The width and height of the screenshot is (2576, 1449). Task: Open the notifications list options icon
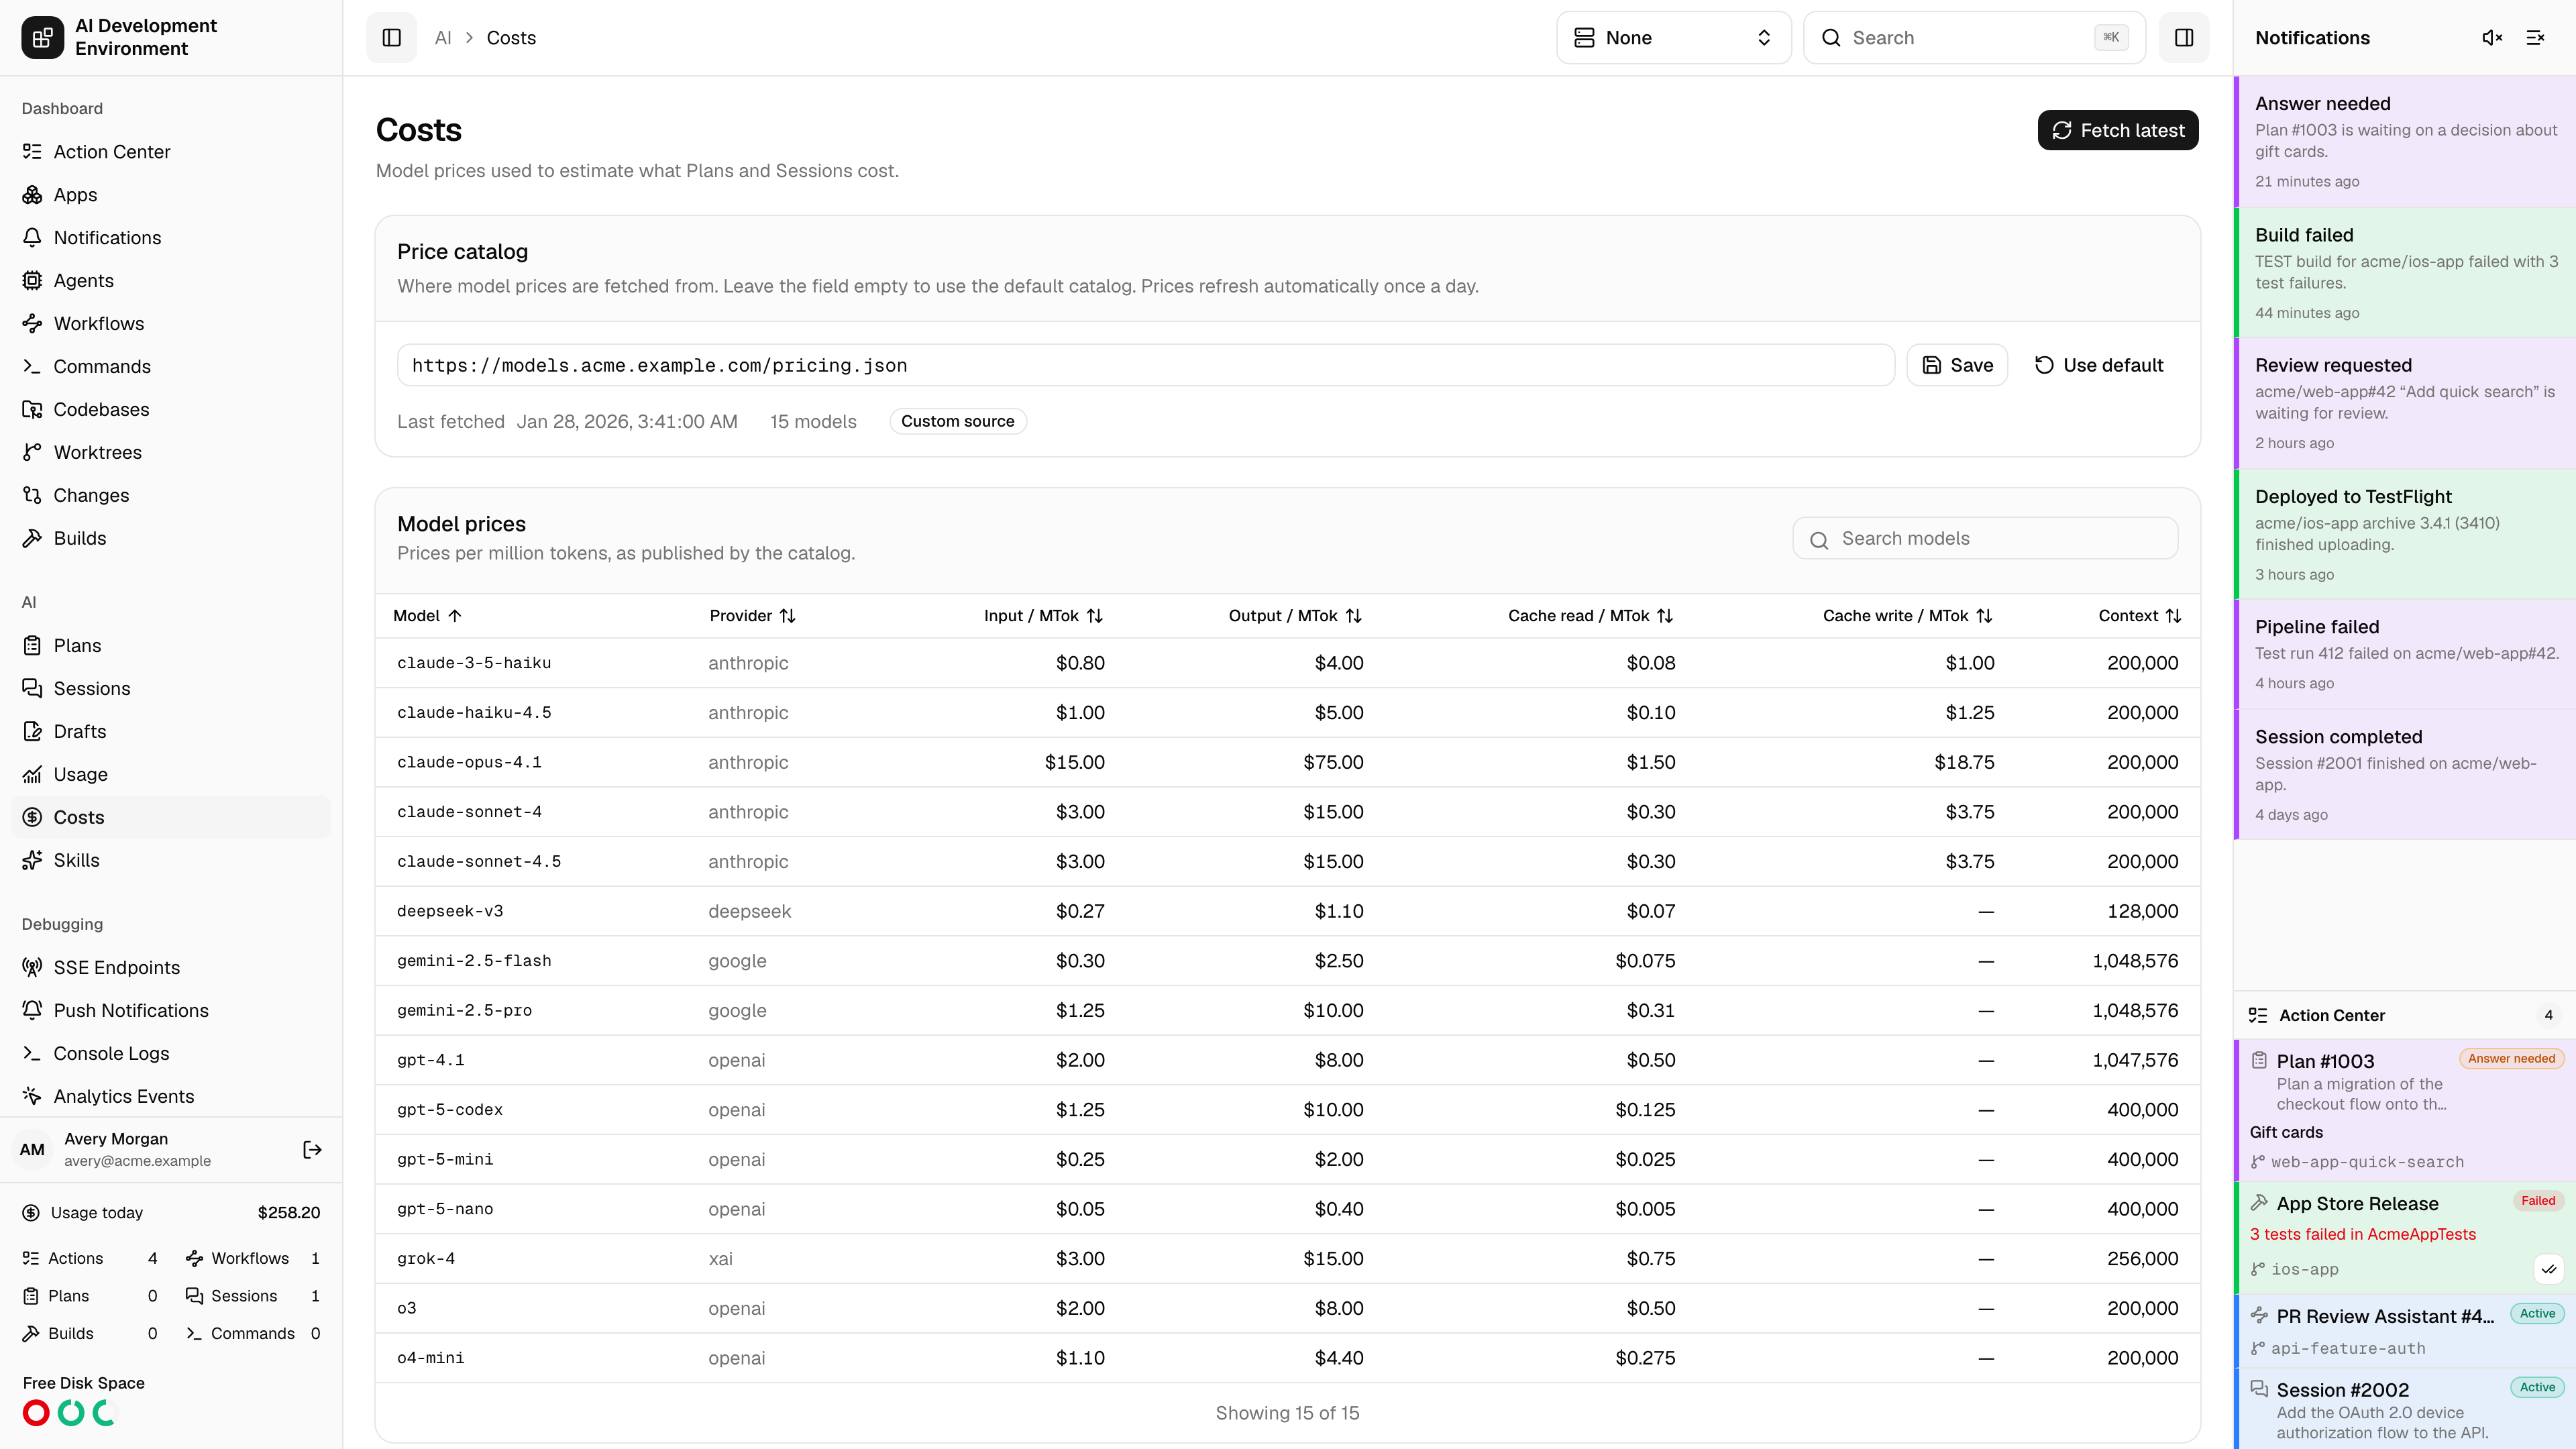coord(2535,38)
